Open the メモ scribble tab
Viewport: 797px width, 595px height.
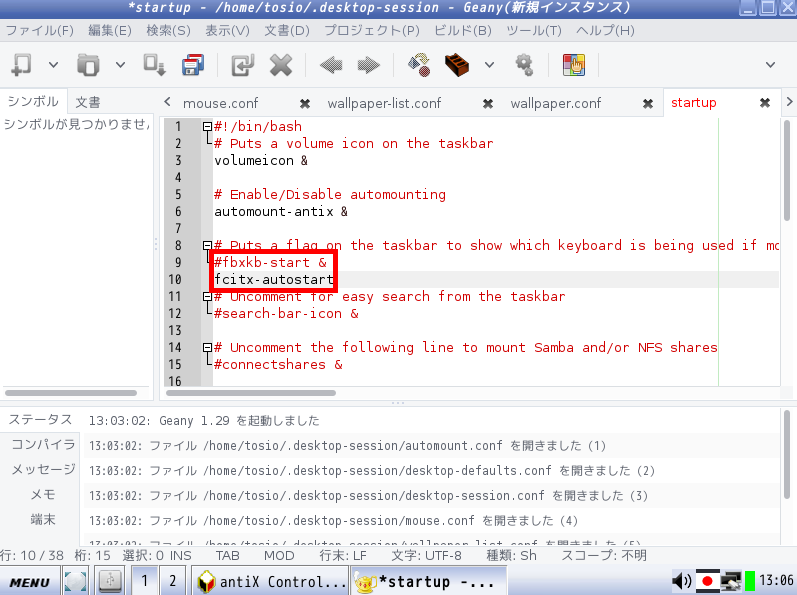point(43,494)
